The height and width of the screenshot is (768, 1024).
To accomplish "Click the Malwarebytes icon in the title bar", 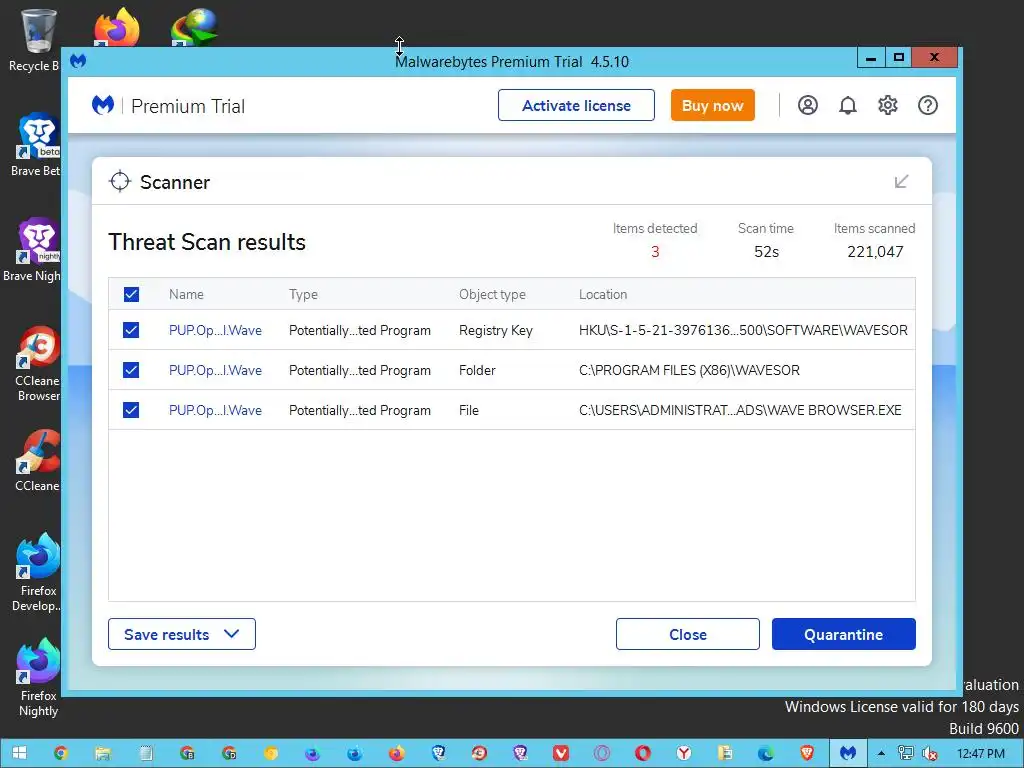I will (x=78, y=61).
